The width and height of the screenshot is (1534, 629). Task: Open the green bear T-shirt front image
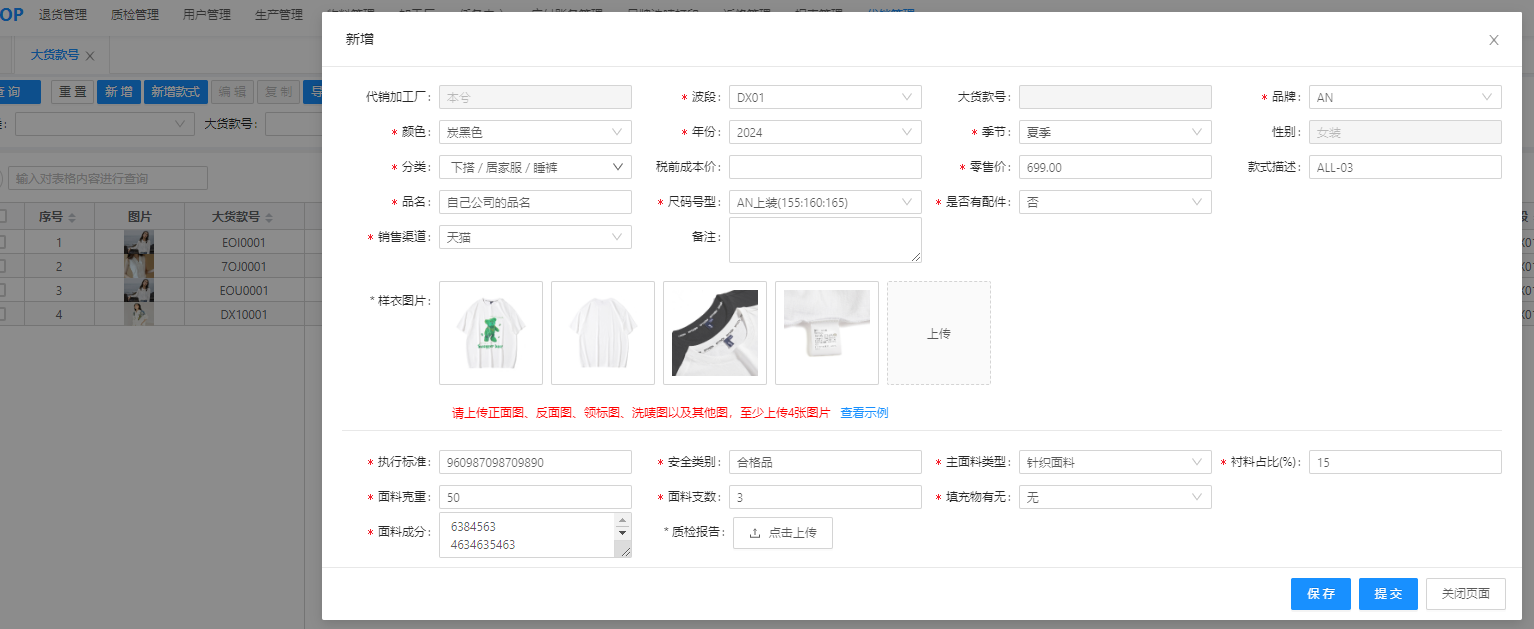click(x=491, y=333)
